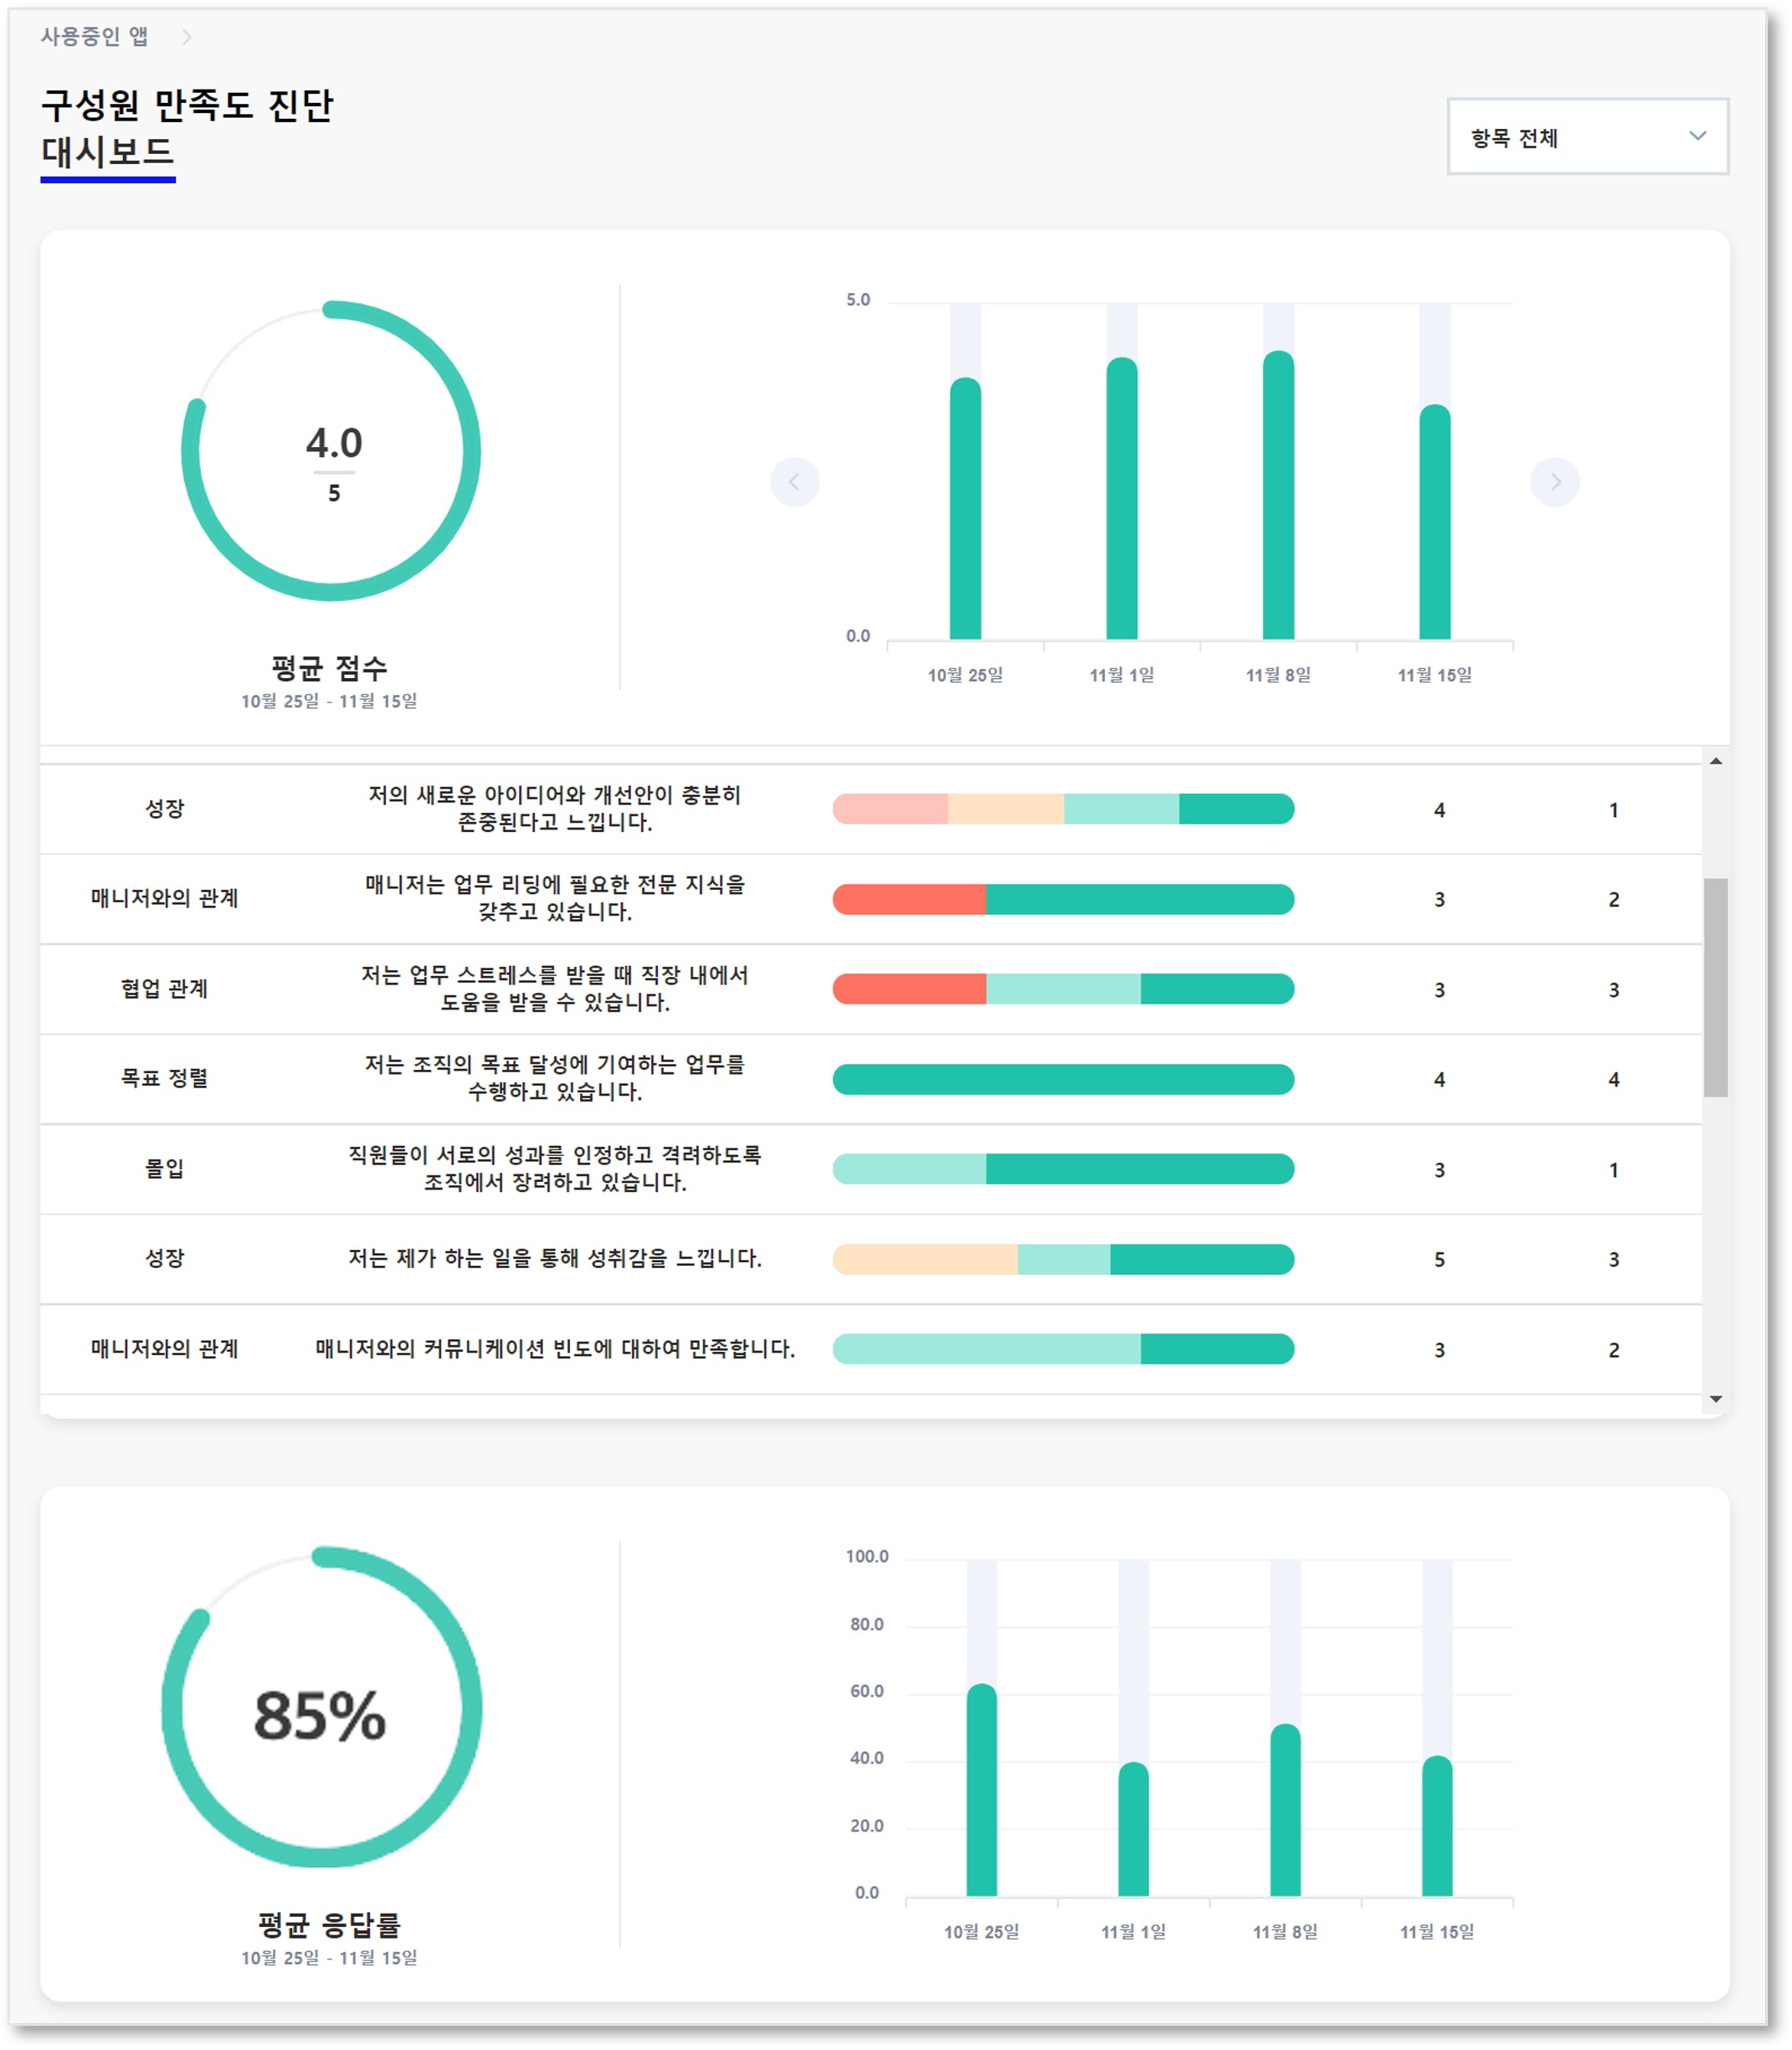The height and width of the screenshot is (2050, 1792).
Task: Select the 몰입 category row
Action: click(164, 1169)
